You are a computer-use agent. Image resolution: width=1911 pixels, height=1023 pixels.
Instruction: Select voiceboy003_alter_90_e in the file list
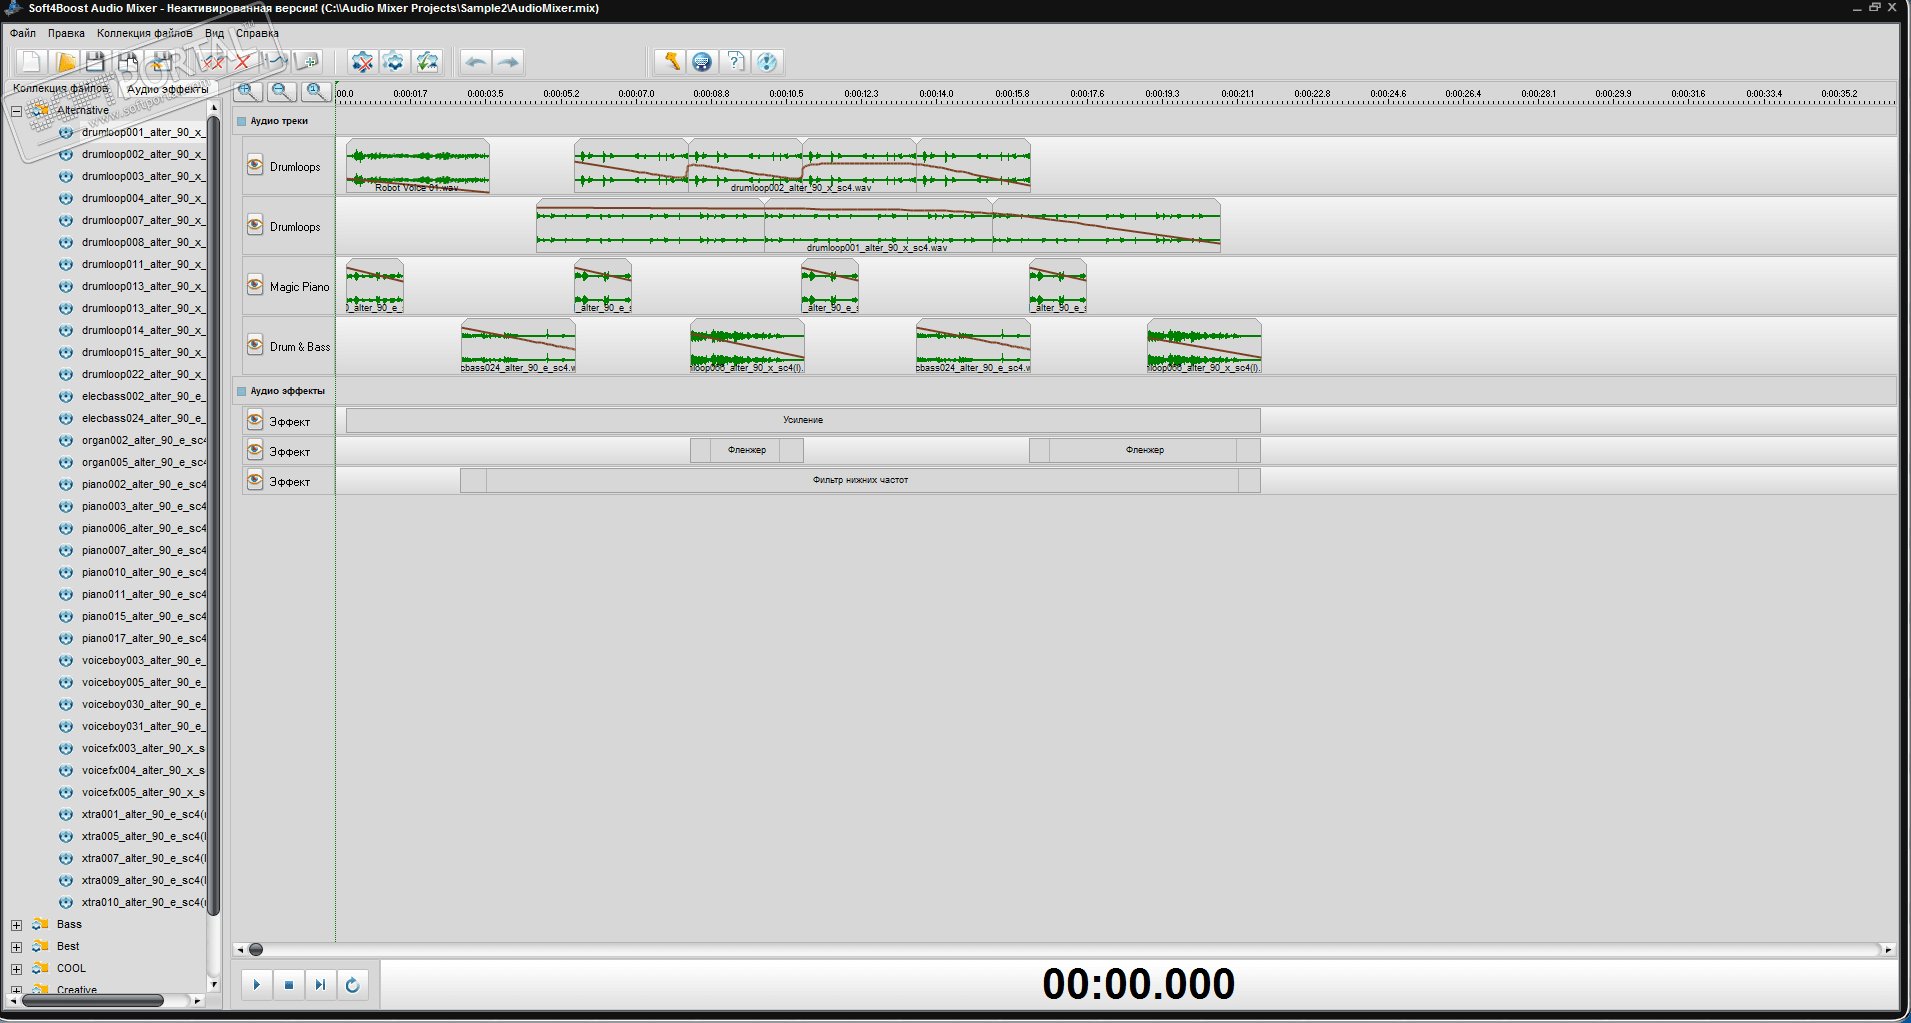pyautogui.click(x=143, y=660)
